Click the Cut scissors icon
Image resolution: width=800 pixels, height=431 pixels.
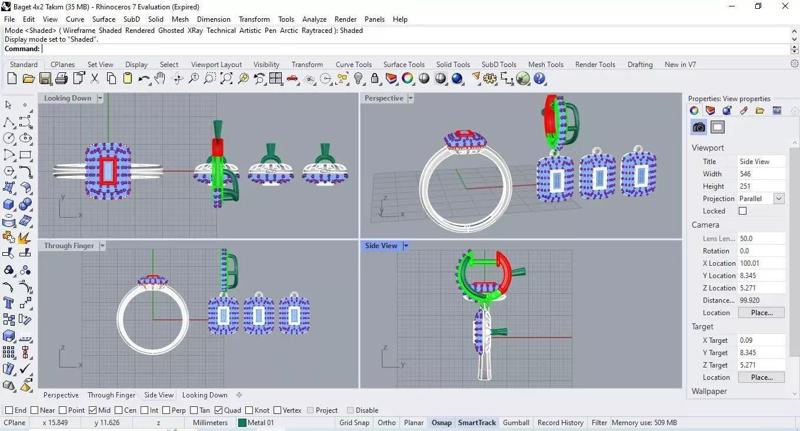(94, 79)
